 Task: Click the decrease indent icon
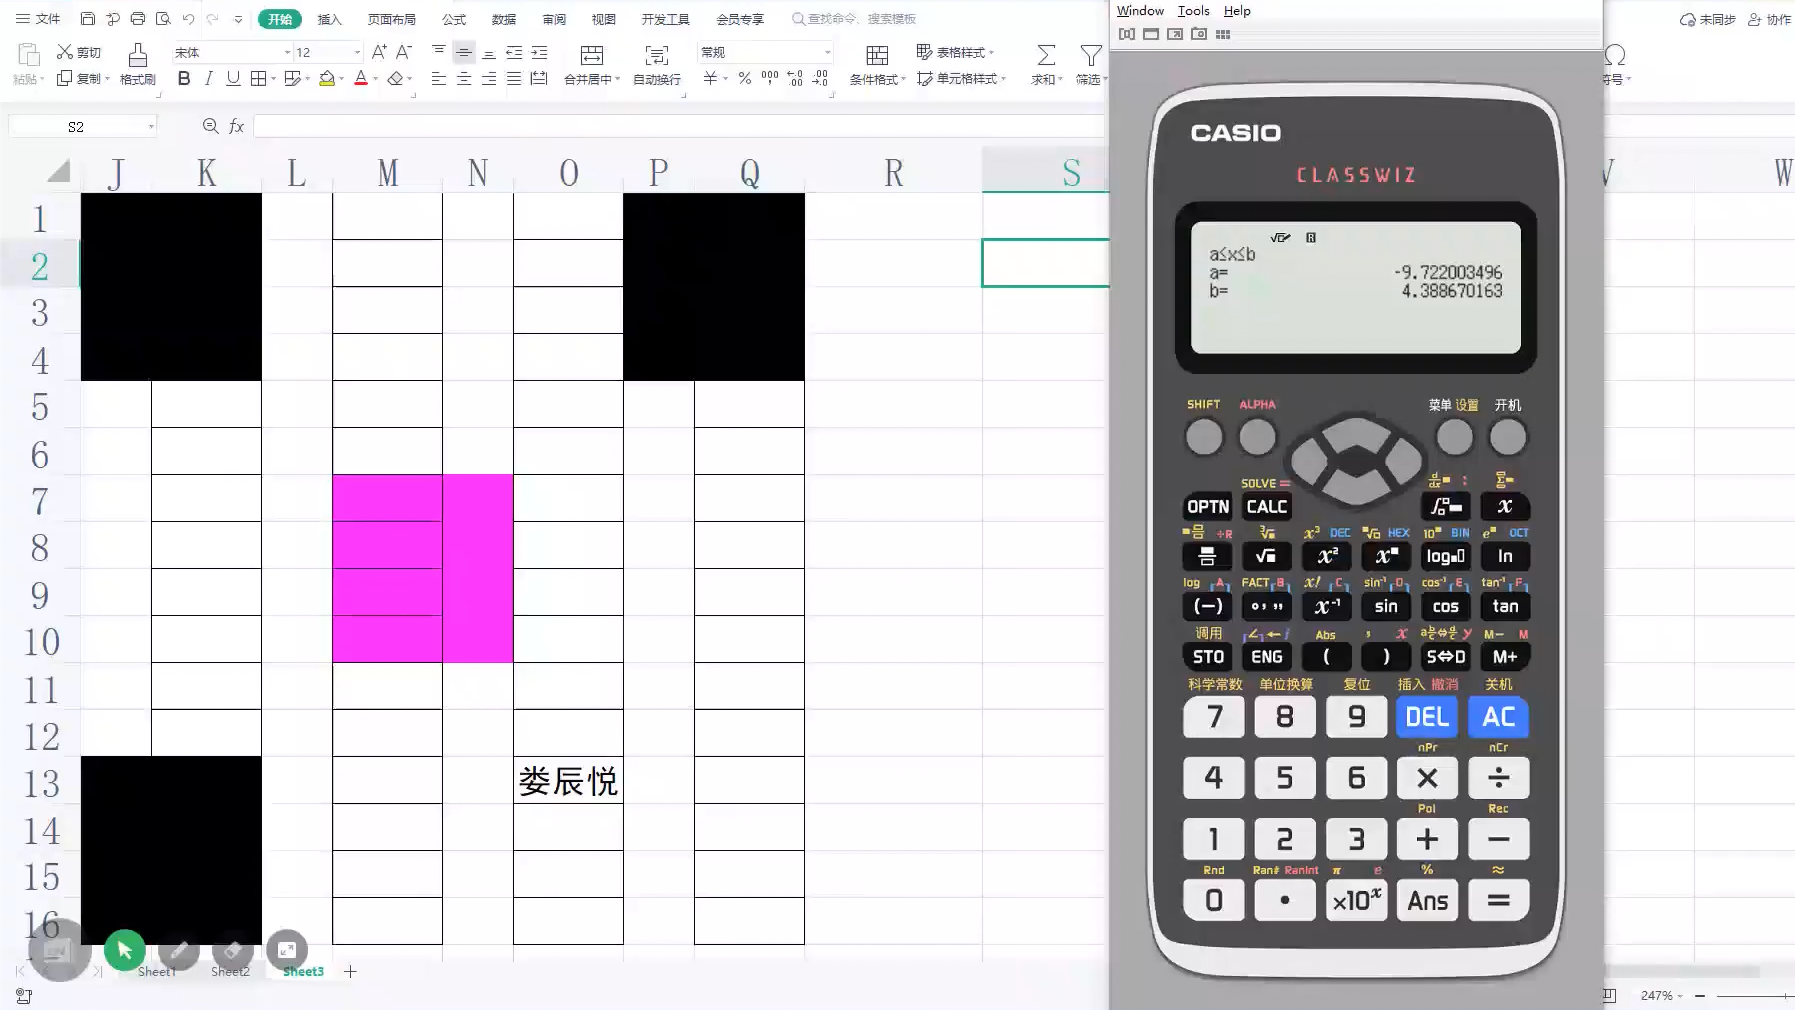coord(514,51)
